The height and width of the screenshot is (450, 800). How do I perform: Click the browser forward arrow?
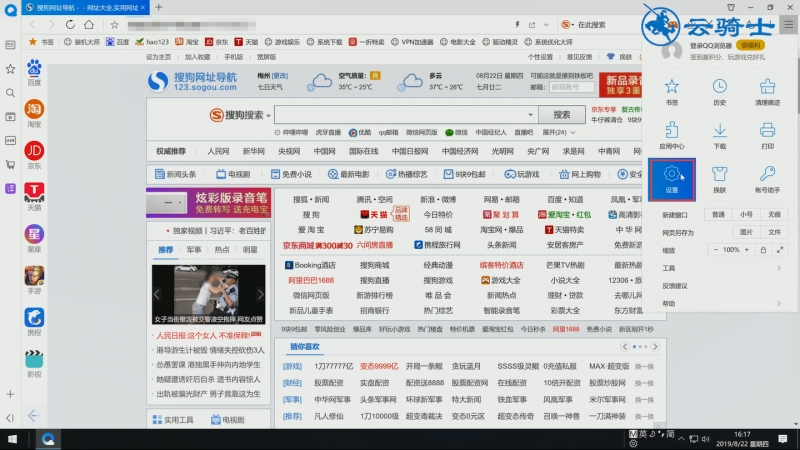point(51,24)
